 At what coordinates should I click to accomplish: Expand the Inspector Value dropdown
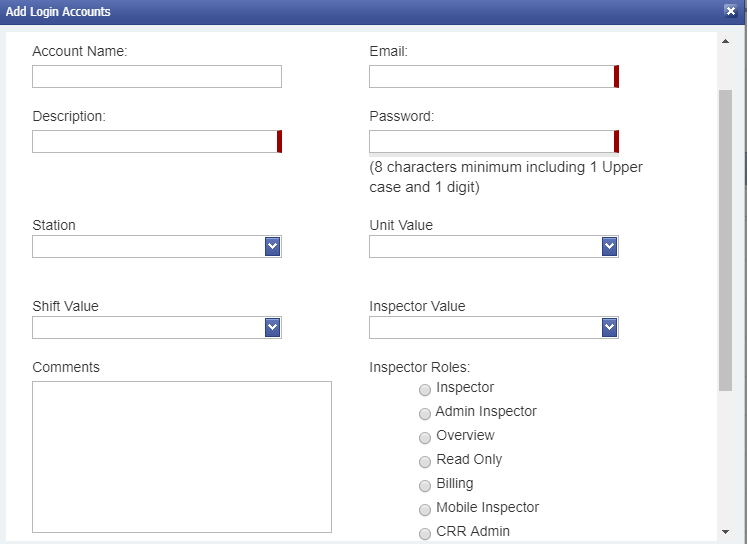click(609, 327)
